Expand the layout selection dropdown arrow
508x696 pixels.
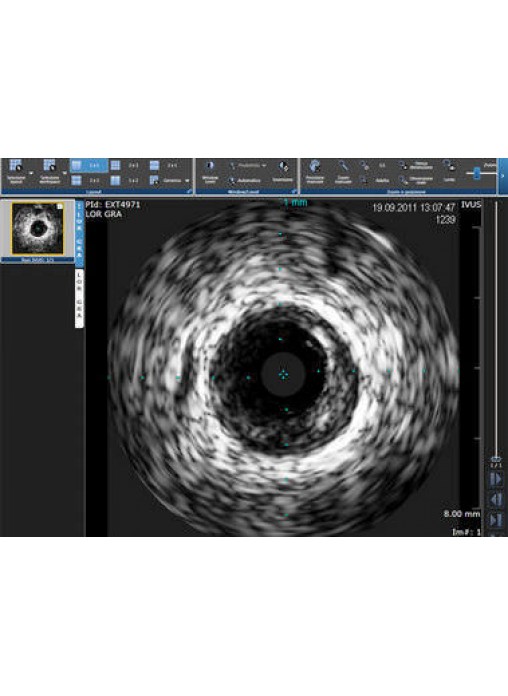pyautogui.click(x=31, y=173)
